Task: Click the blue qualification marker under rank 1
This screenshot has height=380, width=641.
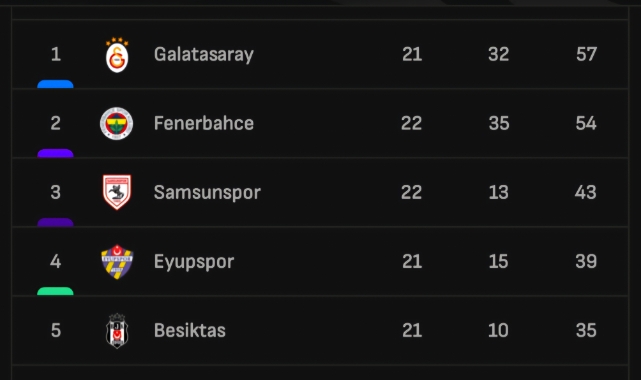Action: click(55, 84)
